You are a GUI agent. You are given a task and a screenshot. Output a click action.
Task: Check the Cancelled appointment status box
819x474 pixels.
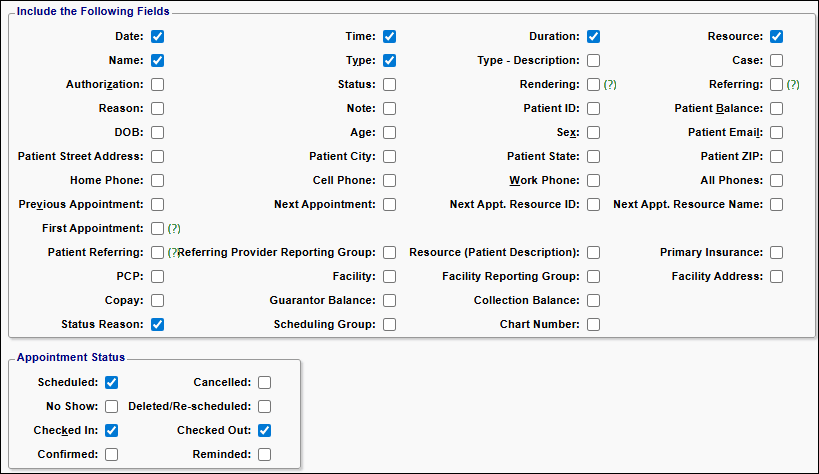(264, 383)
